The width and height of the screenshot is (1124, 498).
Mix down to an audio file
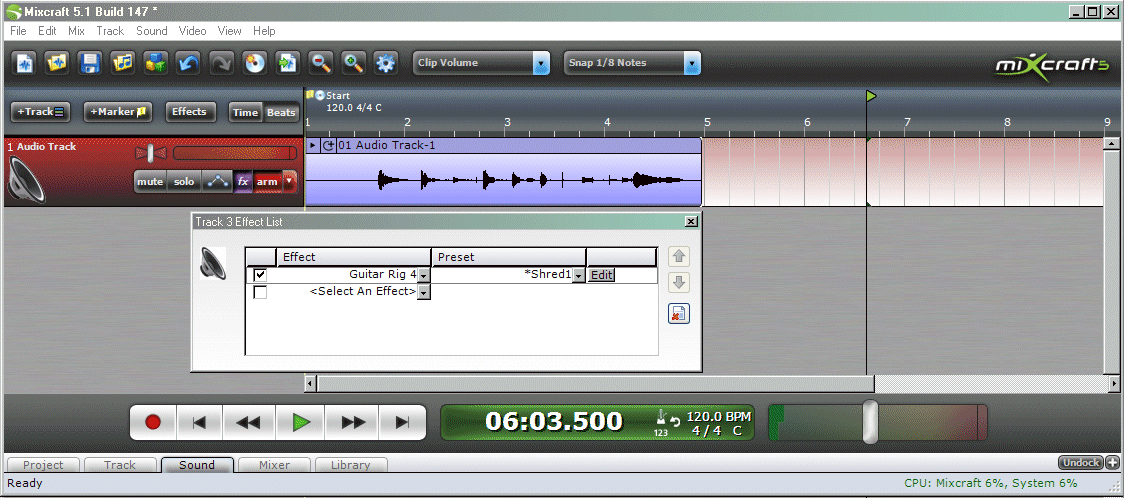click(288, 63)
